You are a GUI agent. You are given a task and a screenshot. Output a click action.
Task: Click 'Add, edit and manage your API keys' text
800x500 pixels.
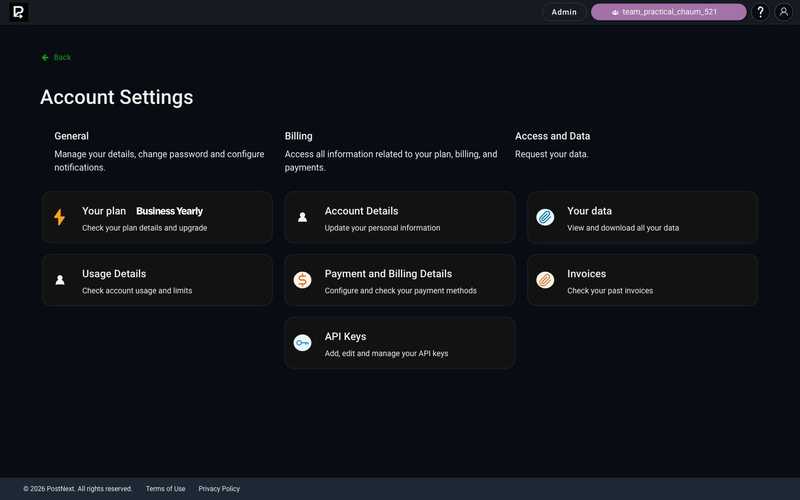[386, 354]
